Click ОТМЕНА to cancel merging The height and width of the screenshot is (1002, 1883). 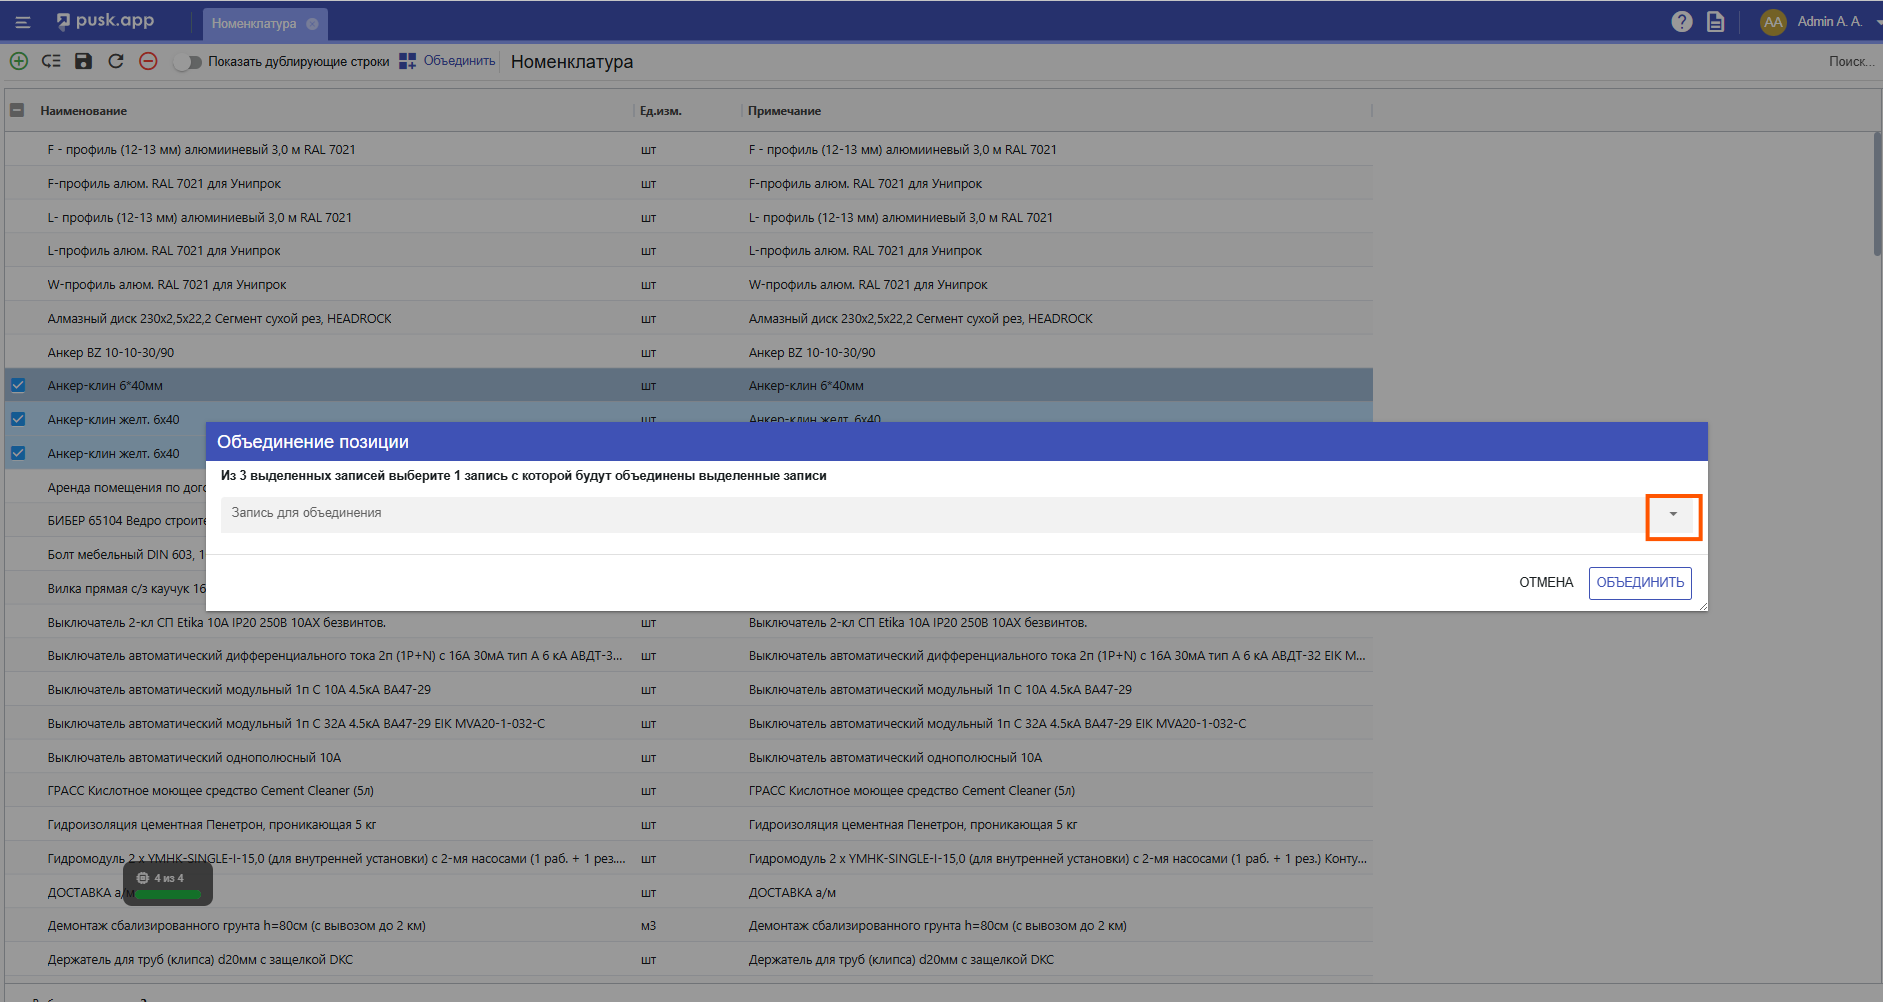(1546, 582)
